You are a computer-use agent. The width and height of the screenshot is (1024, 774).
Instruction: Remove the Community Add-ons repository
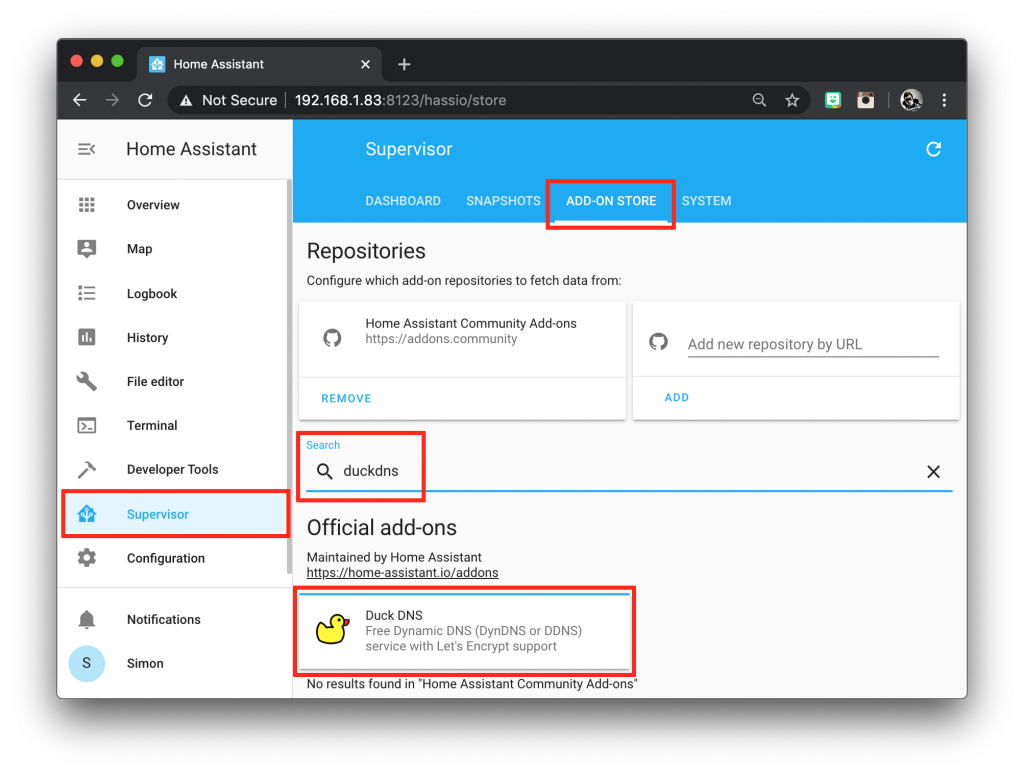346,398
